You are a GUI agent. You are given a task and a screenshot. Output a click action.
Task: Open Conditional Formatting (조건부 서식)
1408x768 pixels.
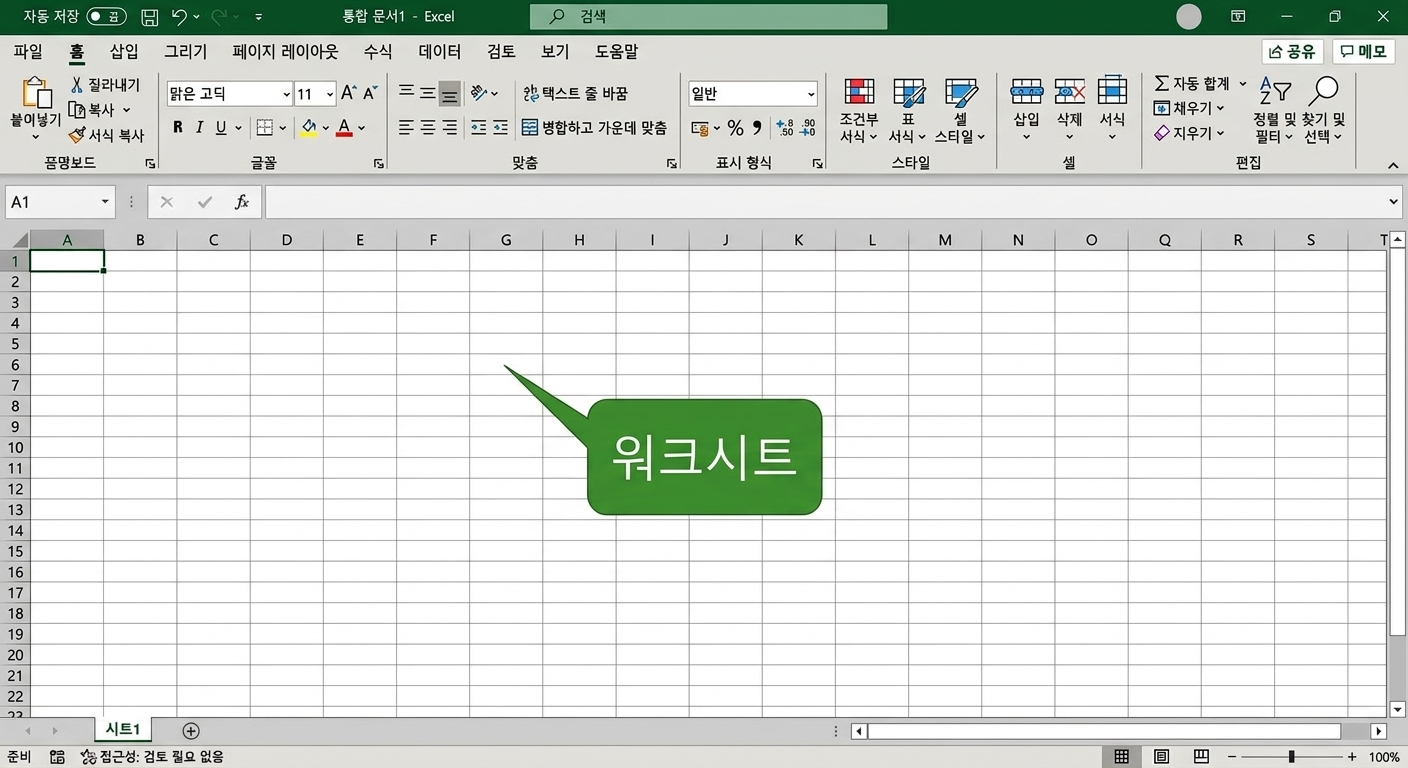[x=859, y=110]
